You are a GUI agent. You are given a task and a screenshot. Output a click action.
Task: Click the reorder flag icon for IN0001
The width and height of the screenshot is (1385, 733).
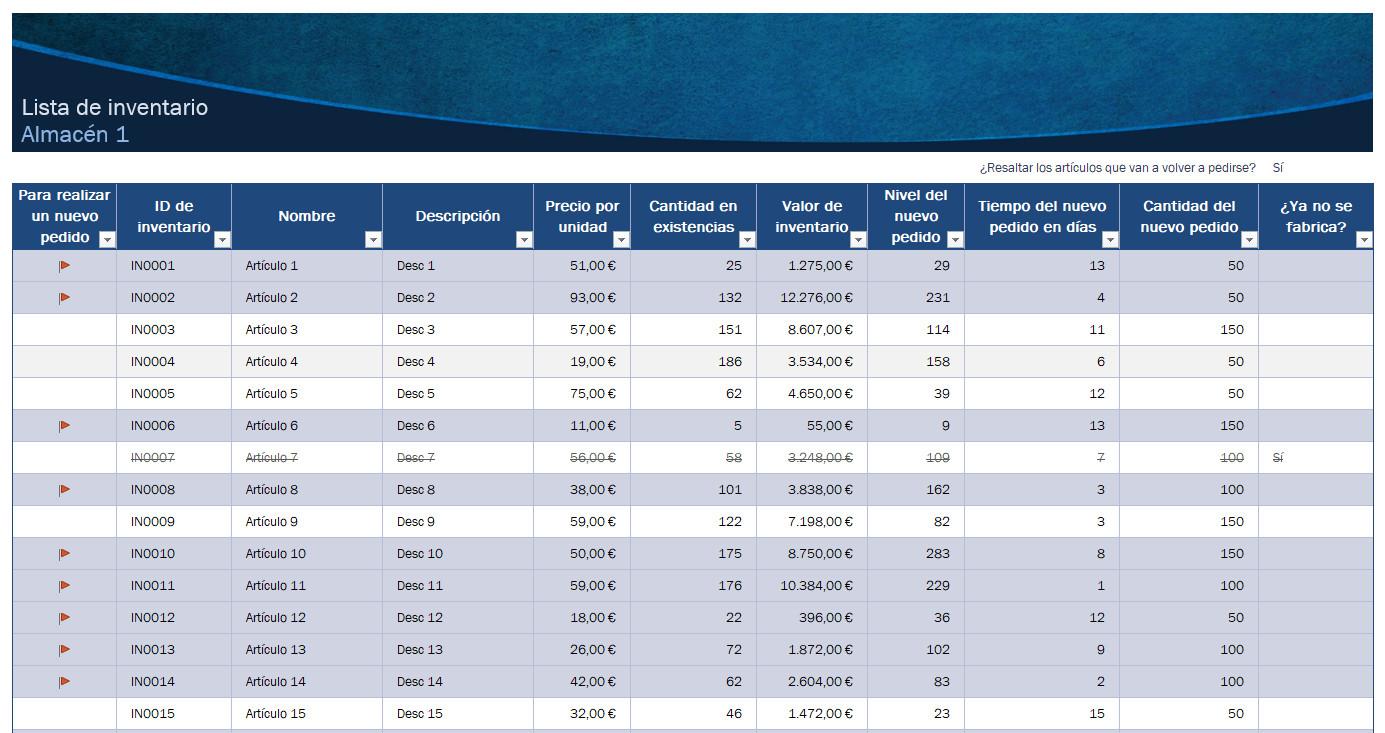[64, 266]
